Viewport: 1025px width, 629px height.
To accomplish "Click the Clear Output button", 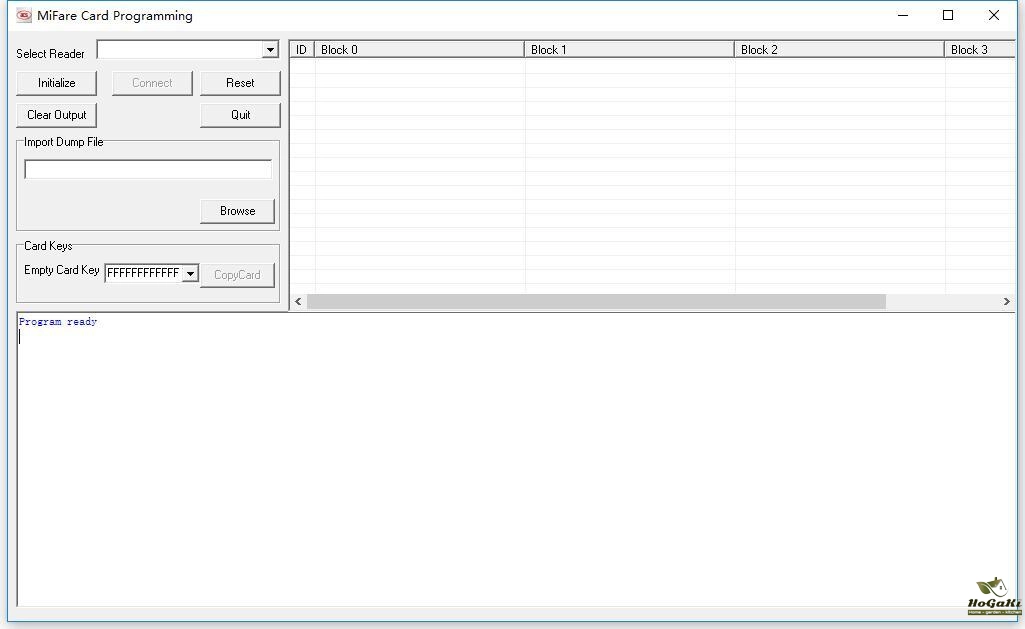I will (x=57, y=115).
